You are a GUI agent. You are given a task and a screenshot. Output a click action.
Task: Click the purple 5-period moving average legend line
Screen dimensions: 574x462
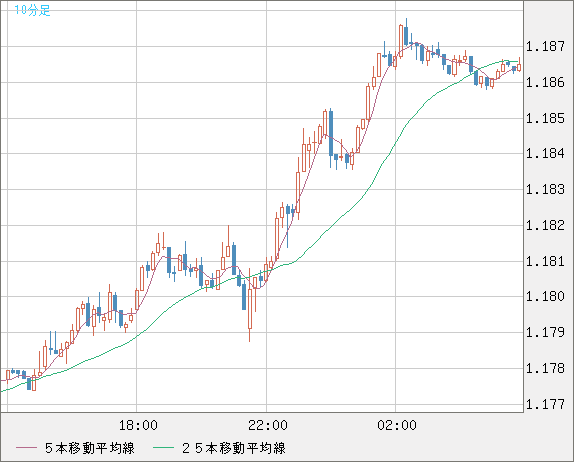pyautogui.click(x=26, y=448)
